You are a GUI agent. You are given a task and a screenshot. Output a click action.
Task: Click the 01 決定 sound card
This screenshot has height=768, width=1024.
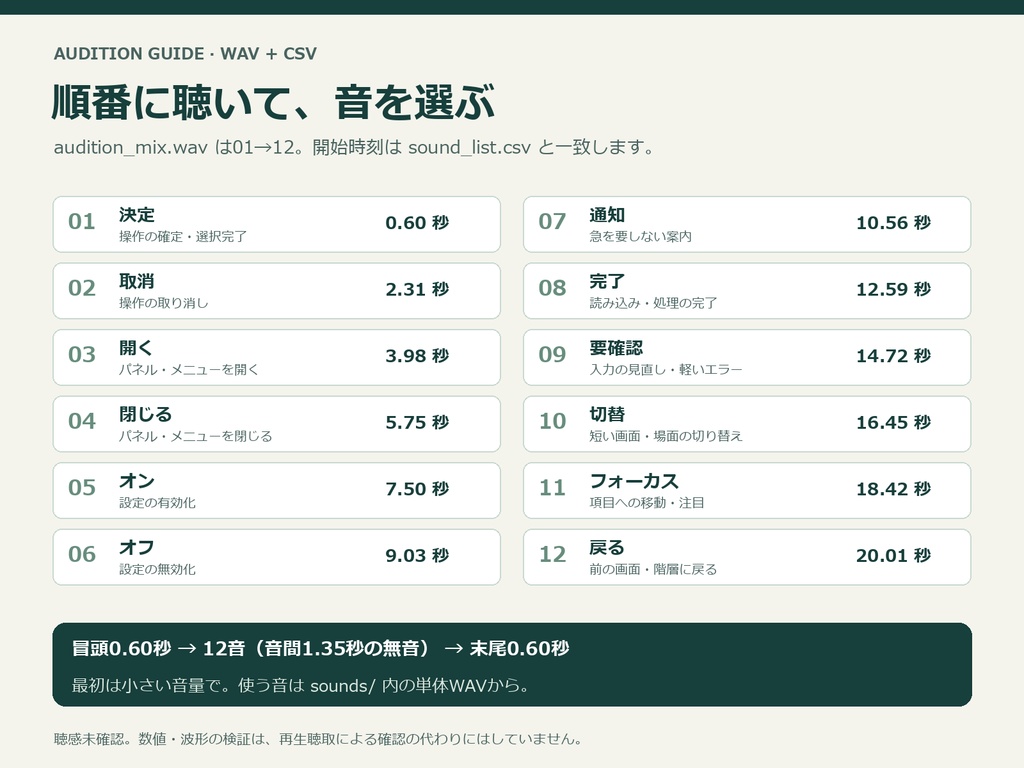click(x=276, y=224)
